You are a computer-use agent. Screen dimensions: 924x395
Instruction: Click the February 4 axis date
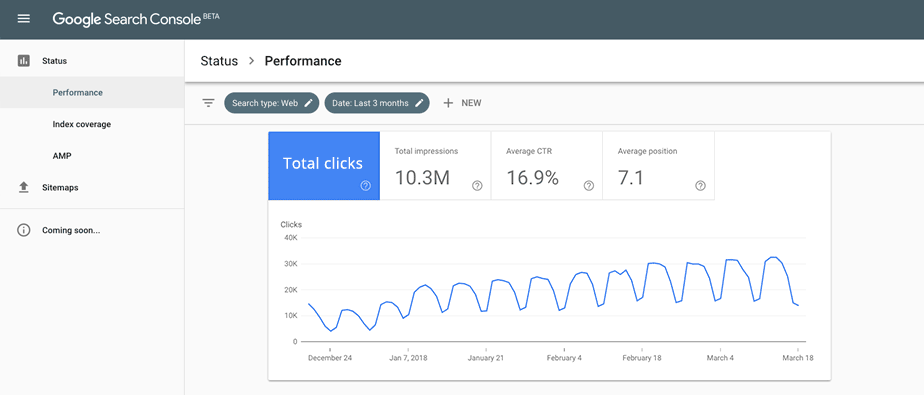(565, 358)
